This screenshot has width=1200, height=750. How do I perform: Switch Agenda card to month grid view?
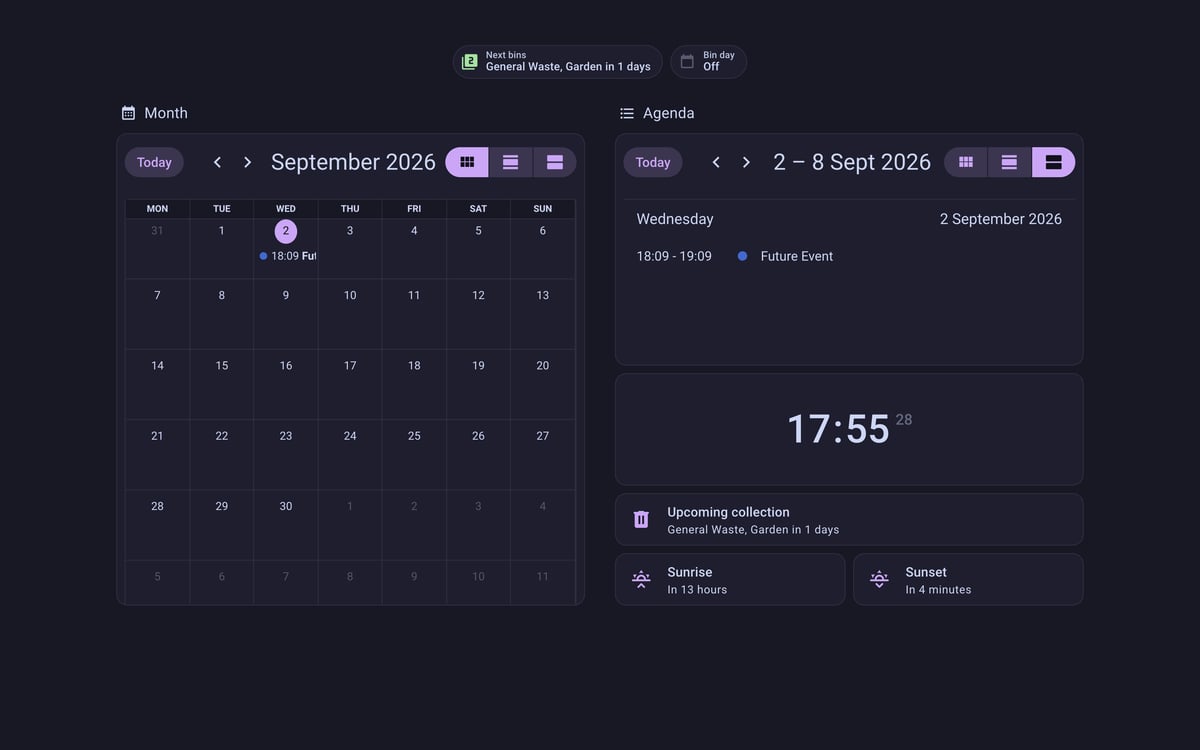click(966, 162)
